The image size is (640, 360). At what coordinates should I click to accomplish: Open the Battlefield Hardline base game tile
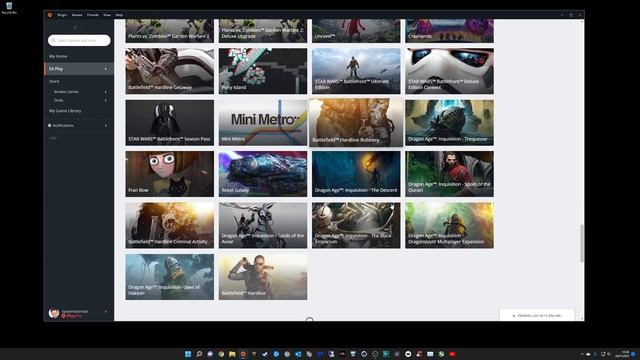pos(263,277)
